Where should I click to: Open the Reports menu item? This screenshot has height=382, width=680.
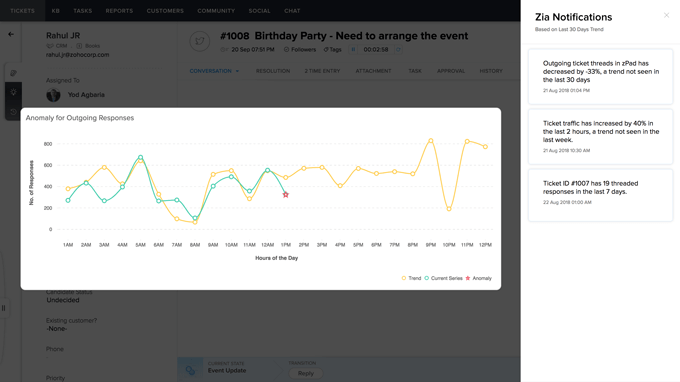click(119, 11)
